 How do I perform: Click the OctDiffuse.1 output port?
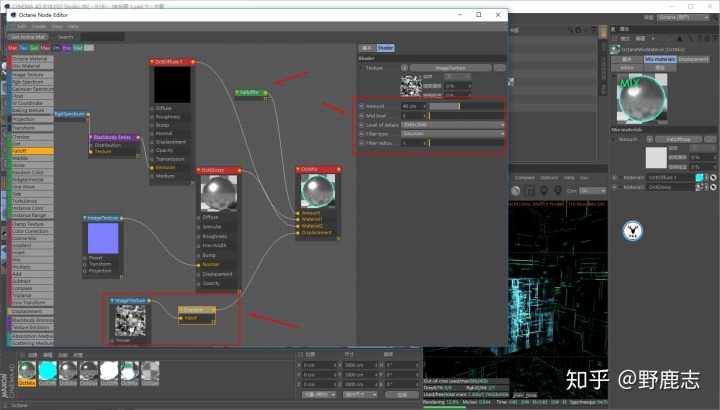pyautogui.click(x=193, y=62)
